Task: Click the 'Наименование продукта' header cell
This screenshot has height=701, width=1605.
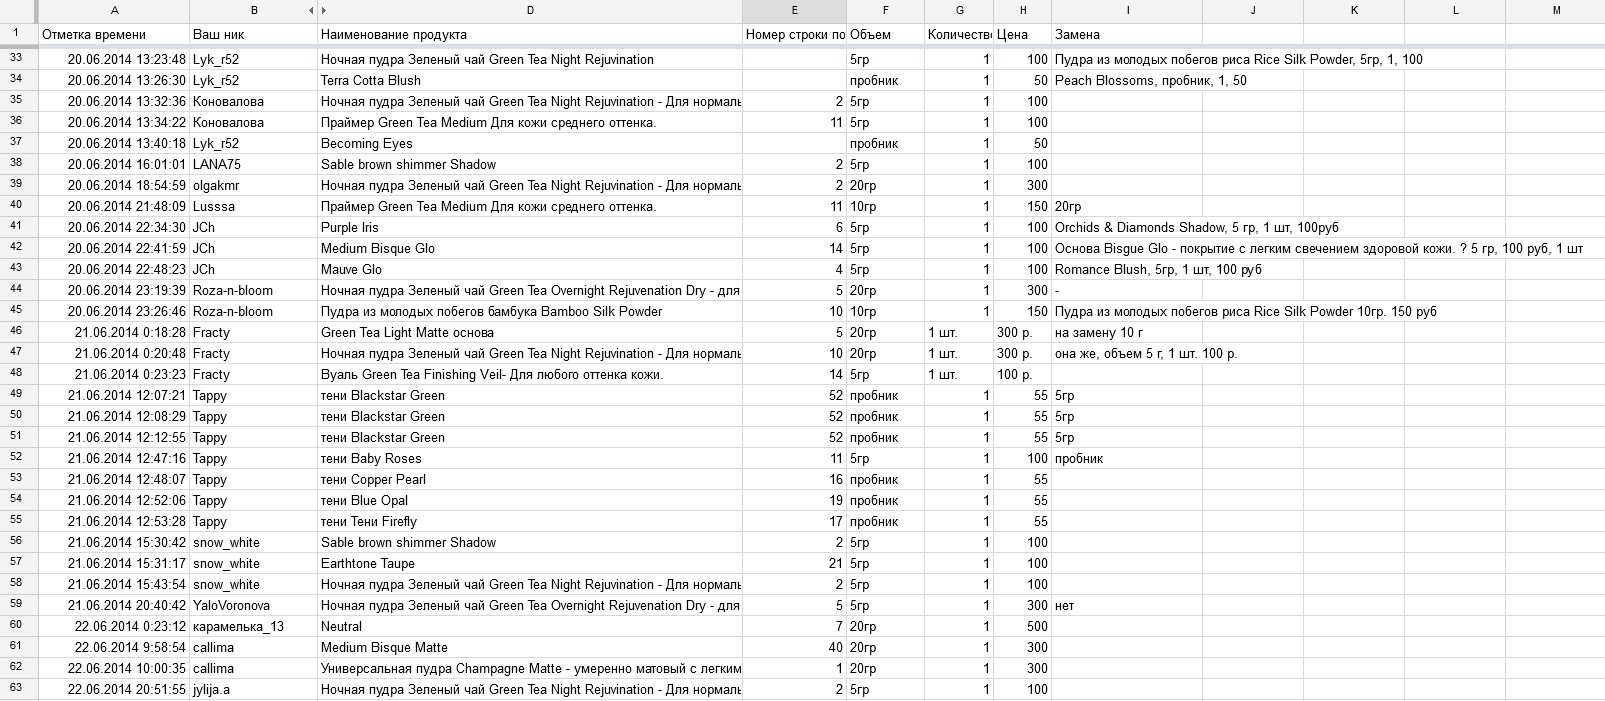Action: 530,34
